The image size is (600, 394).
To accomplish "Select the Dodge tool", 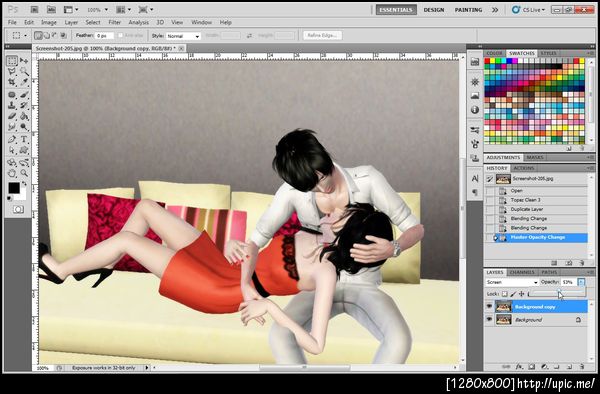I will click(x=24, y=127).
